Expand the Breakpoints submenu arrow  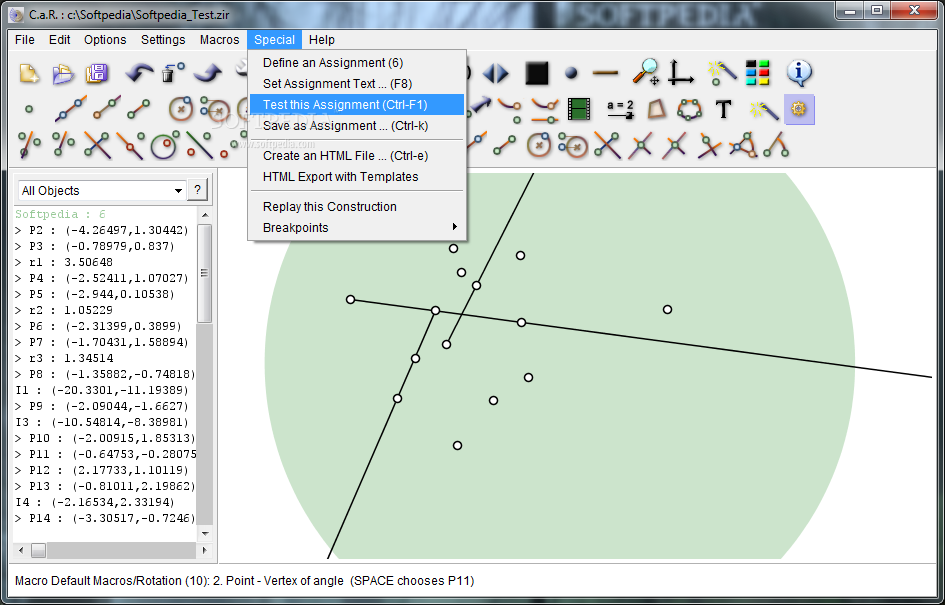[454, 227]
